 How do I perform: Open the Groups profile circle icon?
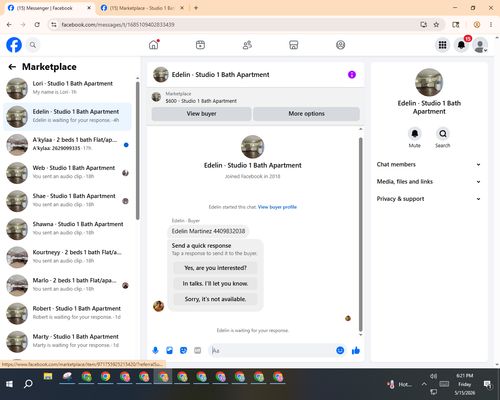coord(340,45)
